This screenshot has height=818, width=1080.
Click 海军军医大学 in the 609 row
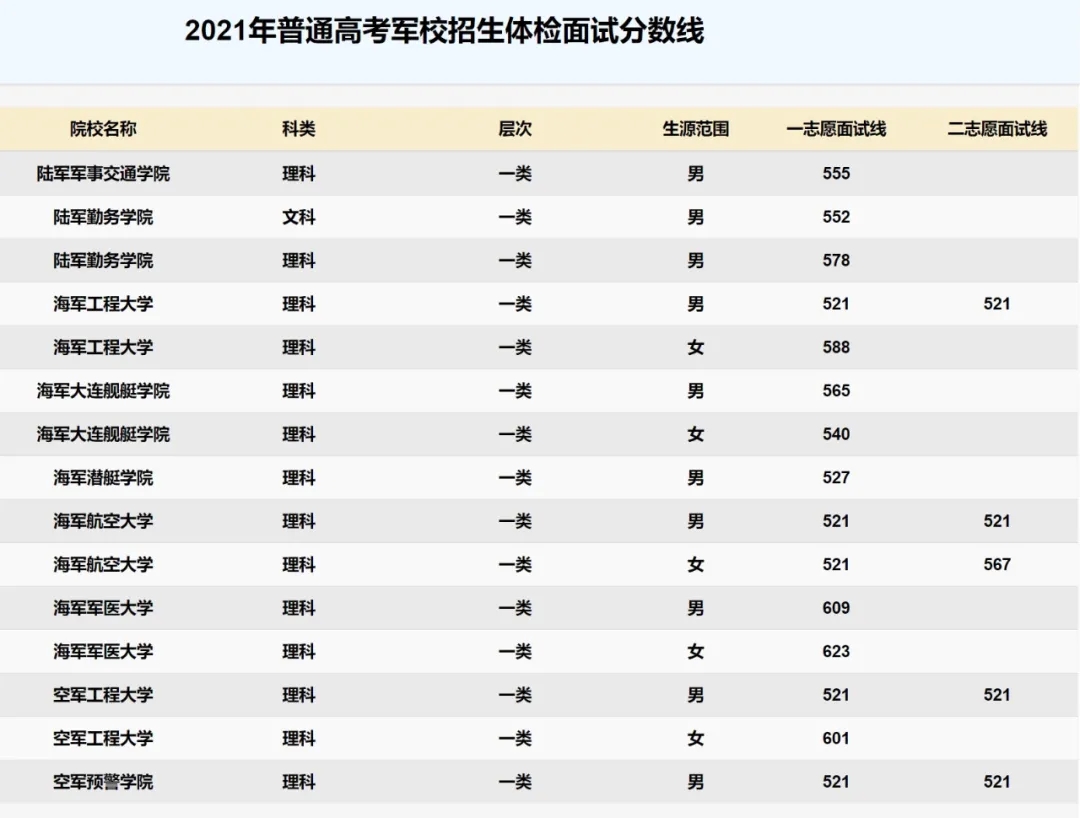(103, 608)
